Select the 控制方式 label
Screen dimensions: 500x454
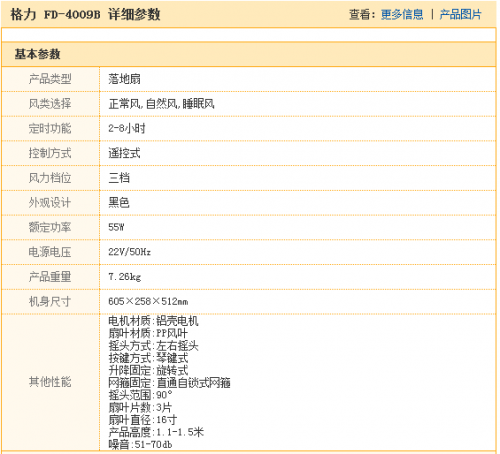click(50, 153)
